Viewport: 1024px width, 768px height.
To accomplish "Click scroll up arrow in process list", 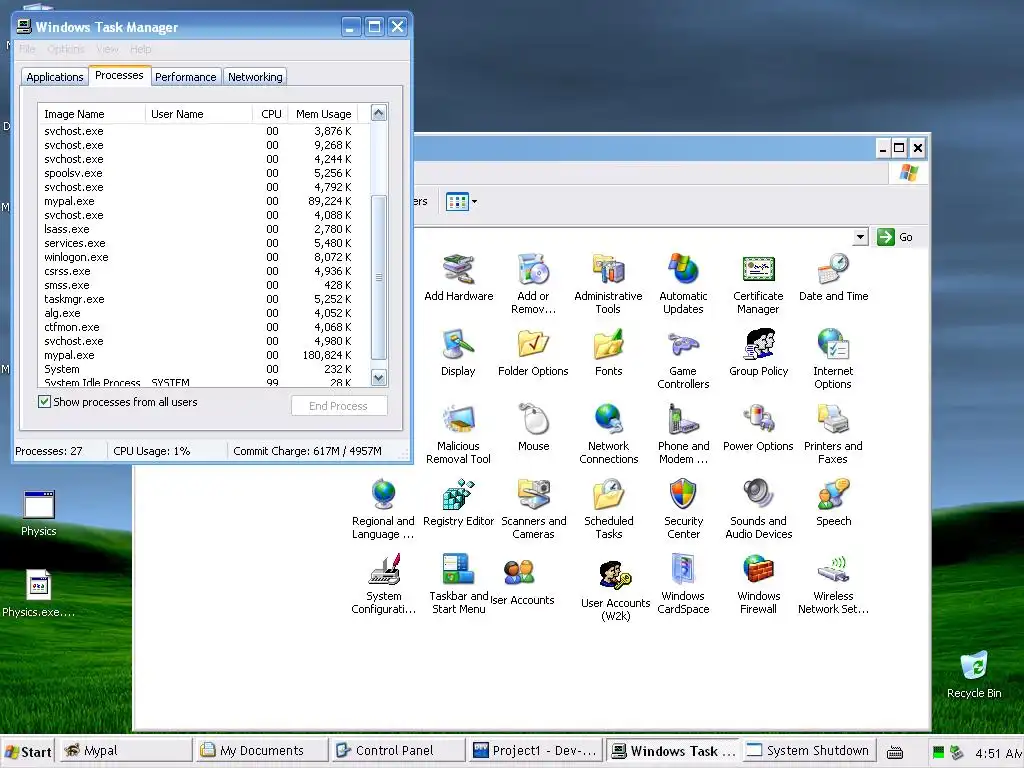I will [x=379, y=113].
